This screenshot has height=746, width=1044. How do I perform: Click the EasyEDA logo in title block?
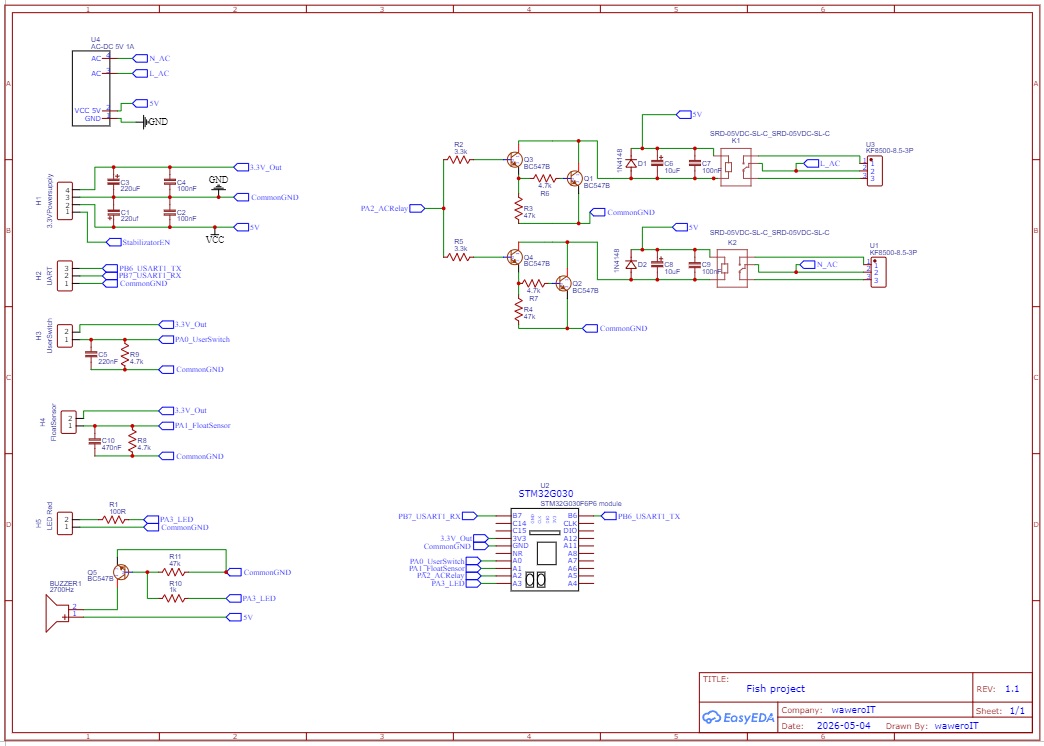tap(738, 718)
